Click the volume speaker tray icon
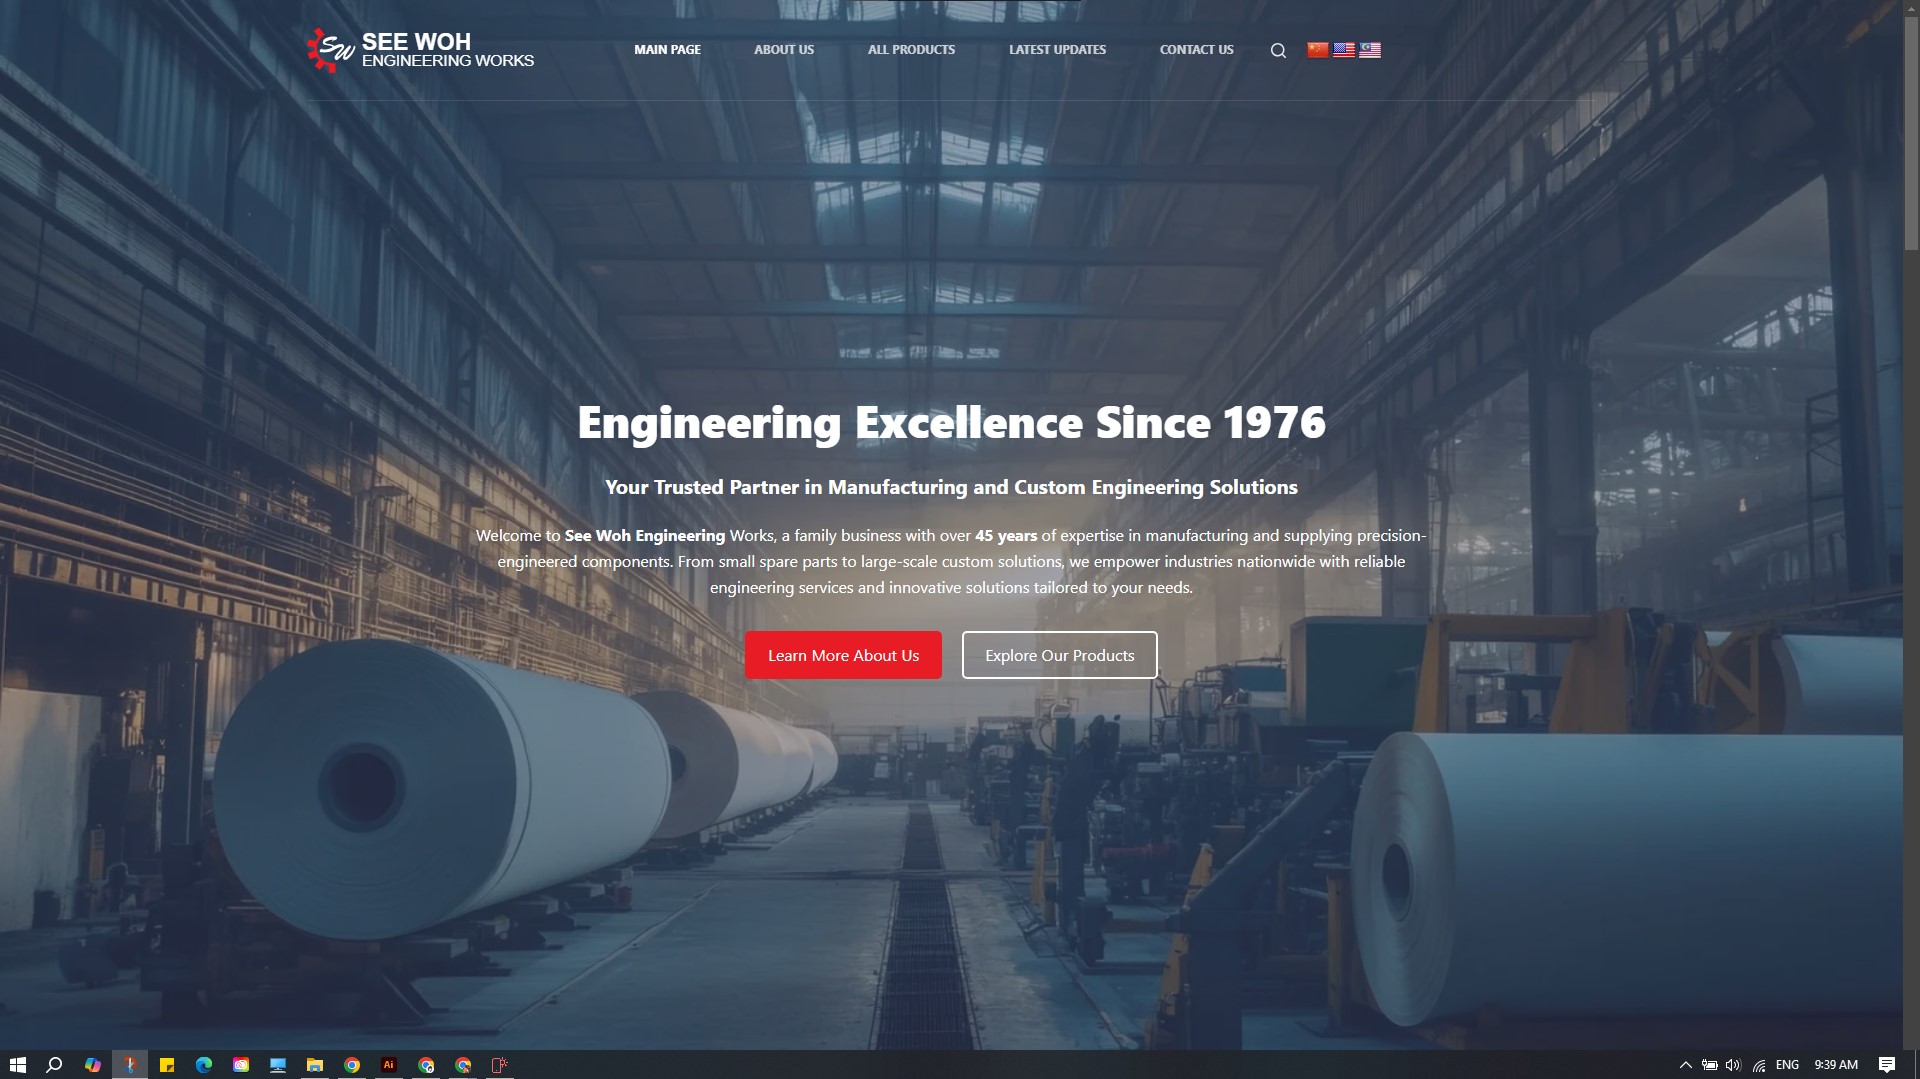The image size is (1920, 1079). 1733,1065
